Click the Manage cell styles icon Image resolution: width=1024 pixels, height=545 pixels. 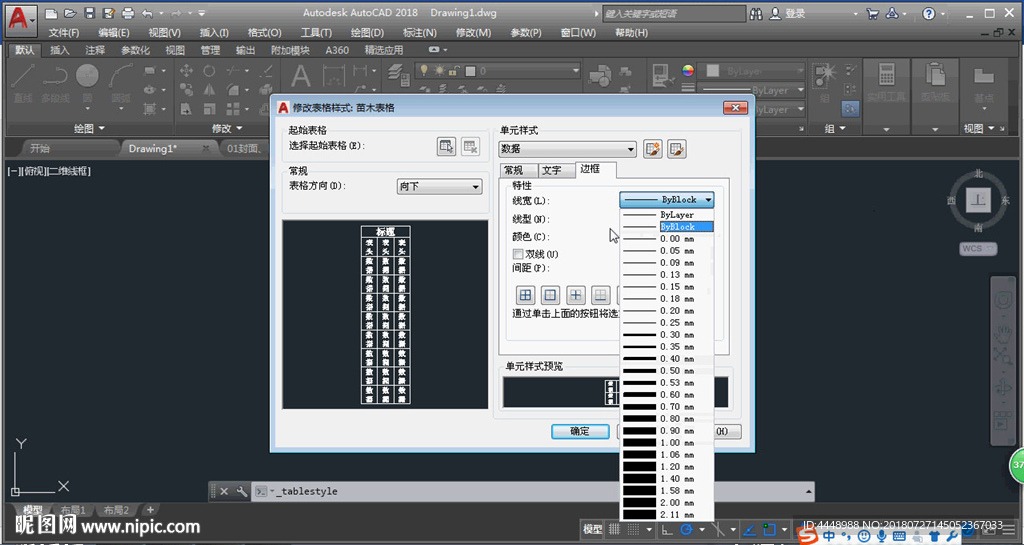click(677, 149)
